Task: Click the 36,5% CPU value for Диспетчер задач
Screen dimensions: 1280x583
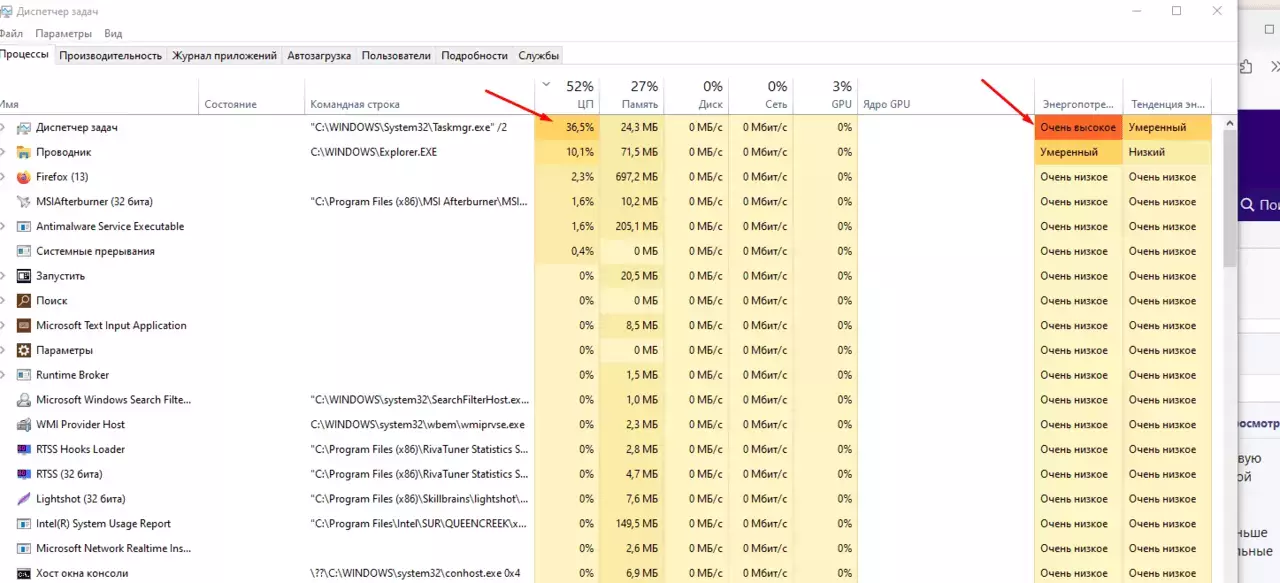Action: coord(568,127)
